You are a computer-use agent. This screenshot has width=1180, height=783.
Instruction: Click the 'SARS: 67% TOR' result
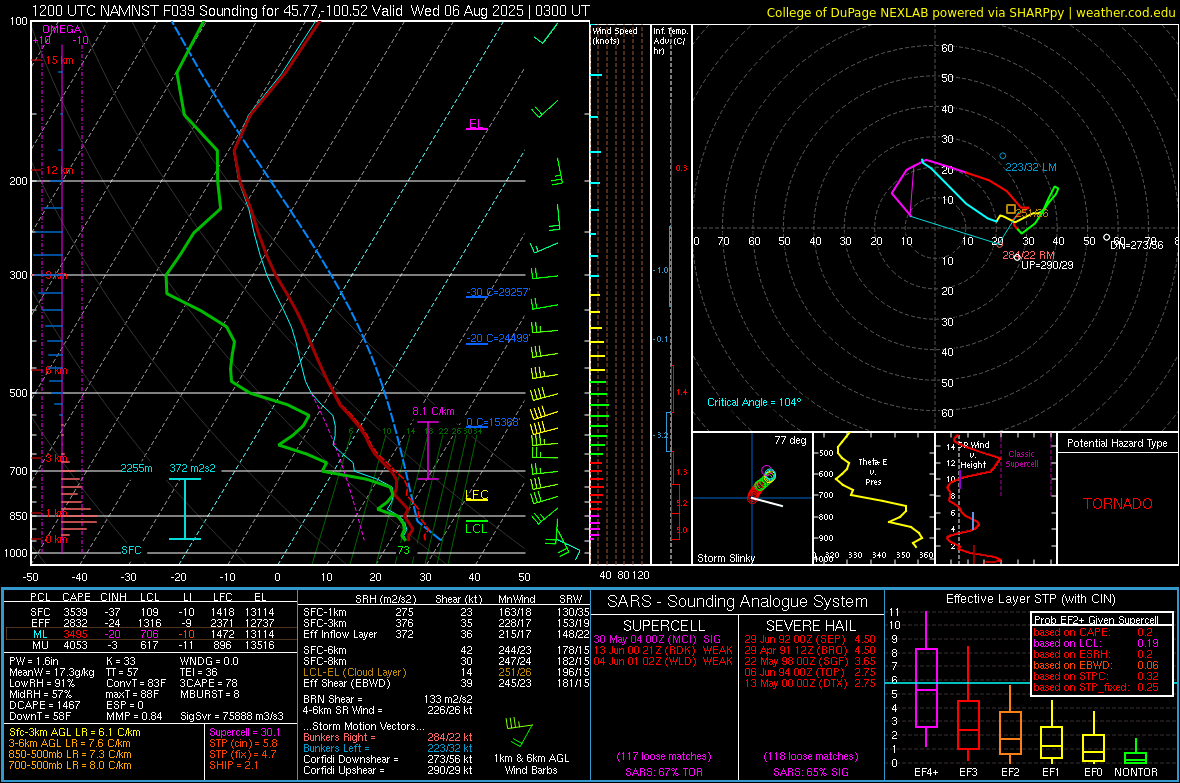click(663, 772)
